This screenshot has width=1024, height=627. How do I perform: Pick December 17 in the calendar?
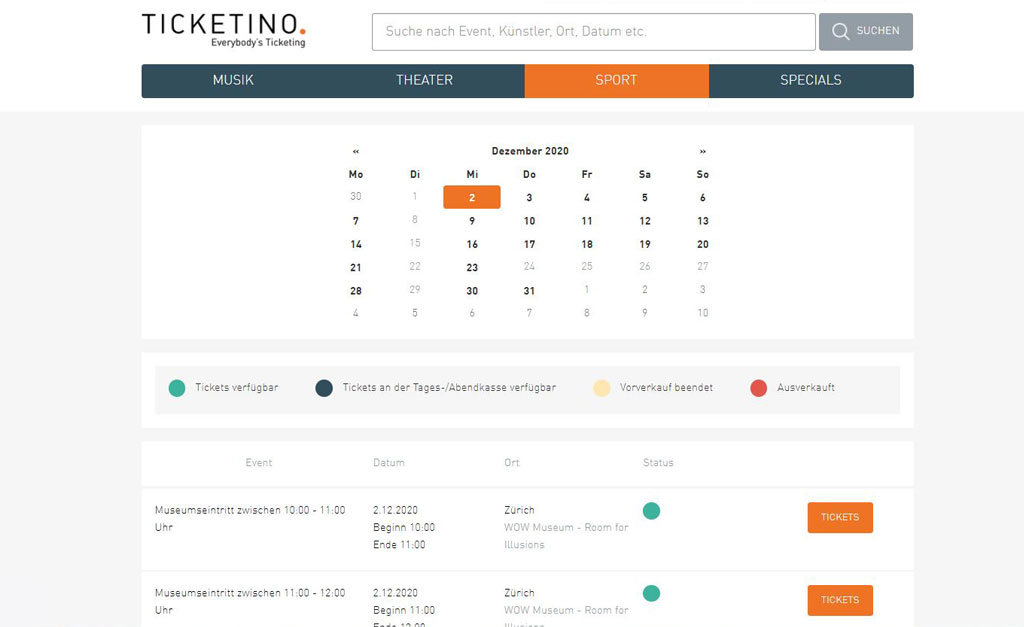[x=529, y=244]
